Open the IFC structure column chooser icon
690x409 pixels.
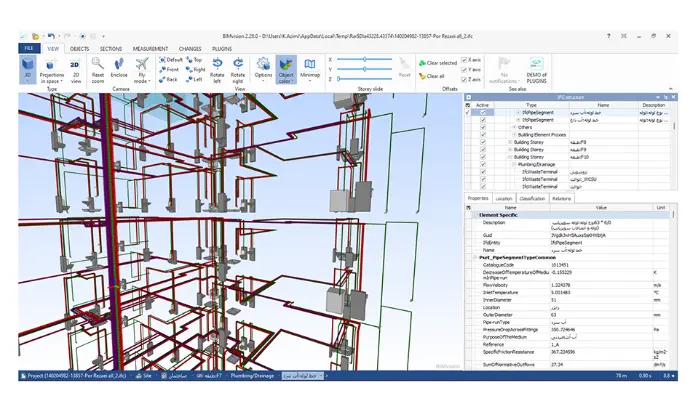[467, 105]
